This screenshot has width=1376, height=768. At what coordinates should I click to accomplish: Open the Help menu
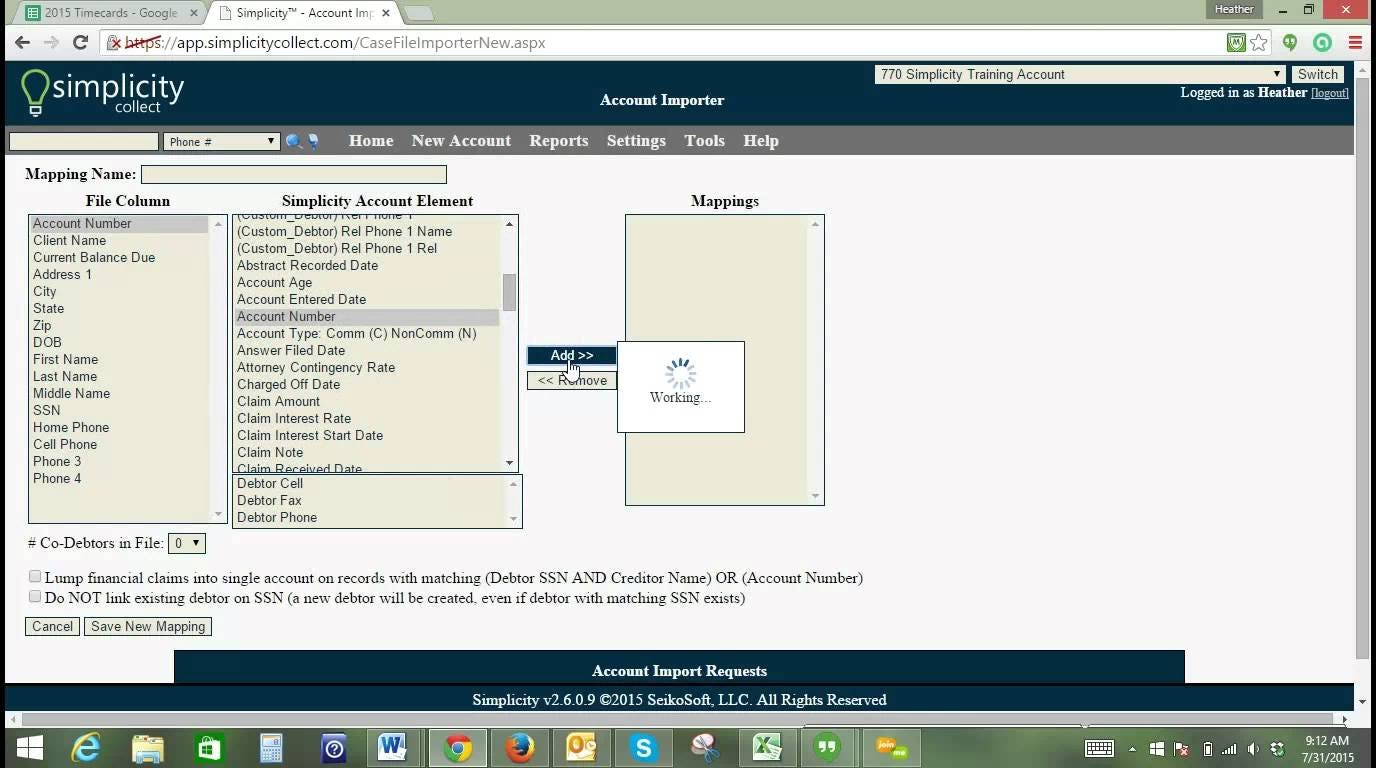click(x=761, y=141)
